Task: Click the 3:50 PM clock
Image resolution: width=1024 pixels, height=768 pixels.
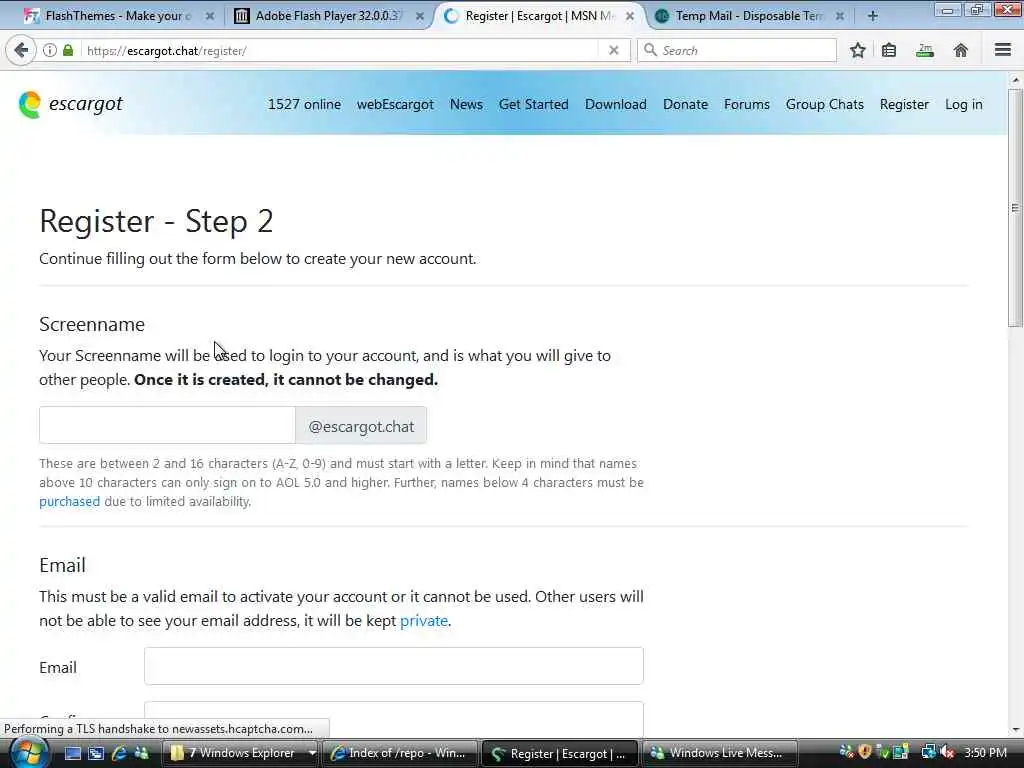Action: point(985,753)
